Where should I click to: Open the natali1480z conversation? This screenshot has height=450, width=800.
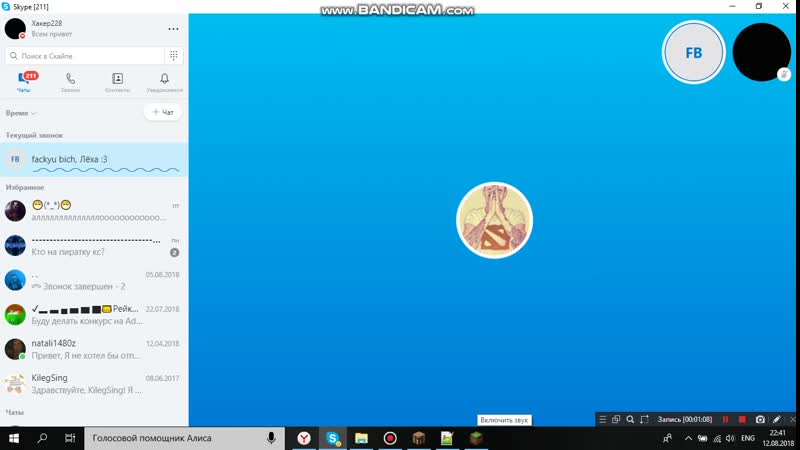click(94, 349)
